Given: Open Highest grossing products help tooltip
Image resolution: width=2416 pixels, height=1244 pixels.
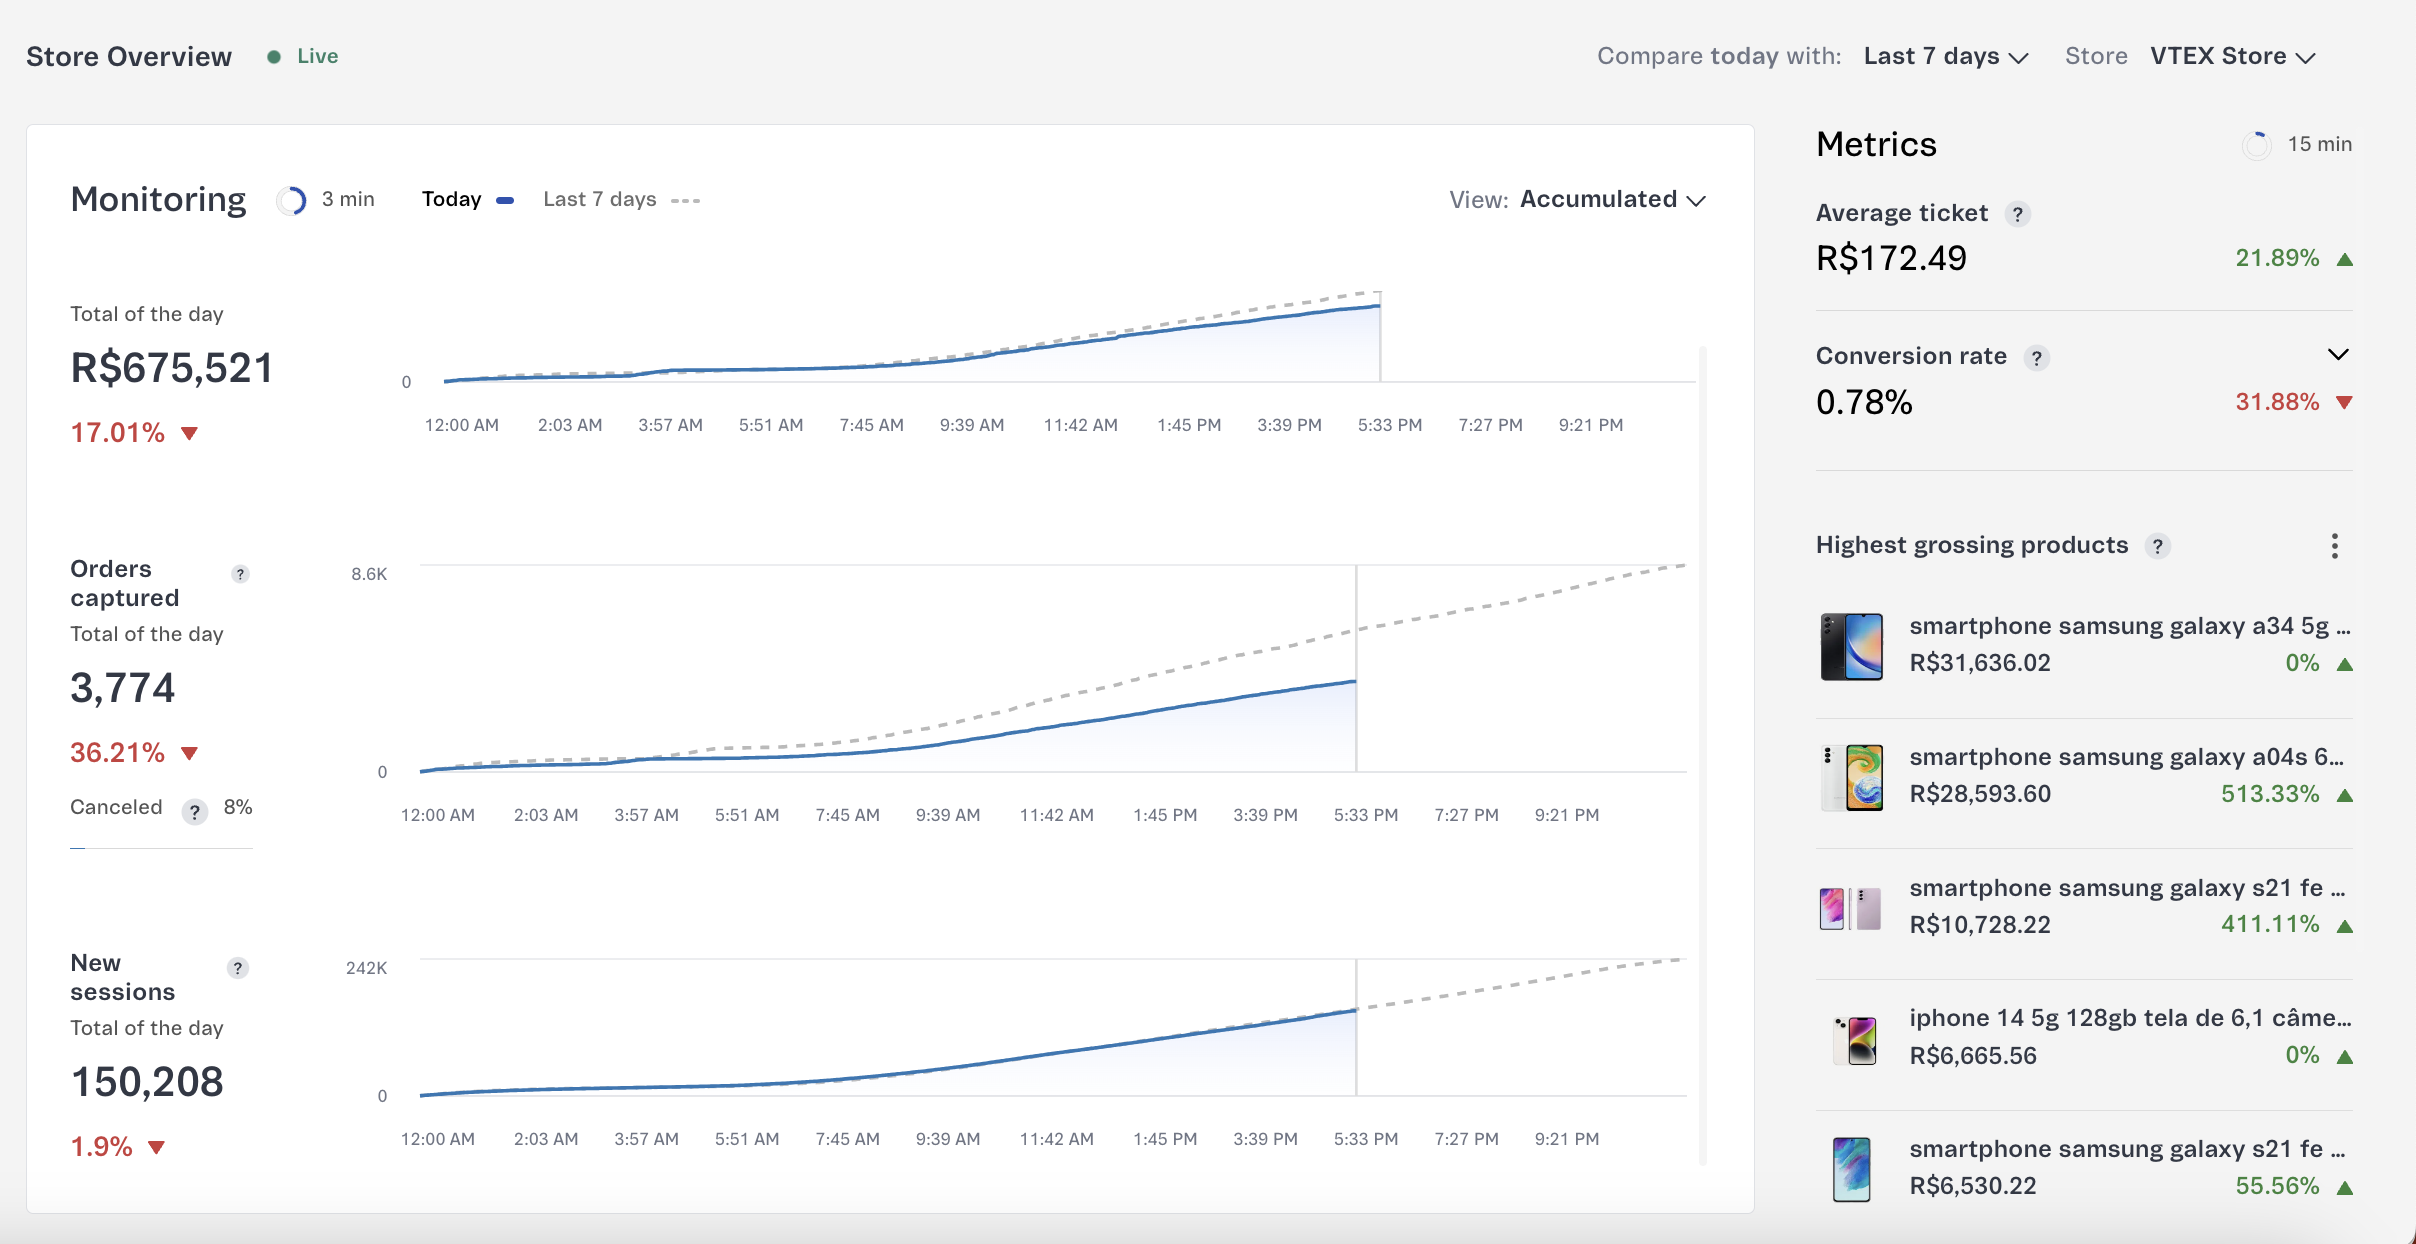Looking at the screenshot, I should point(2158,546).
